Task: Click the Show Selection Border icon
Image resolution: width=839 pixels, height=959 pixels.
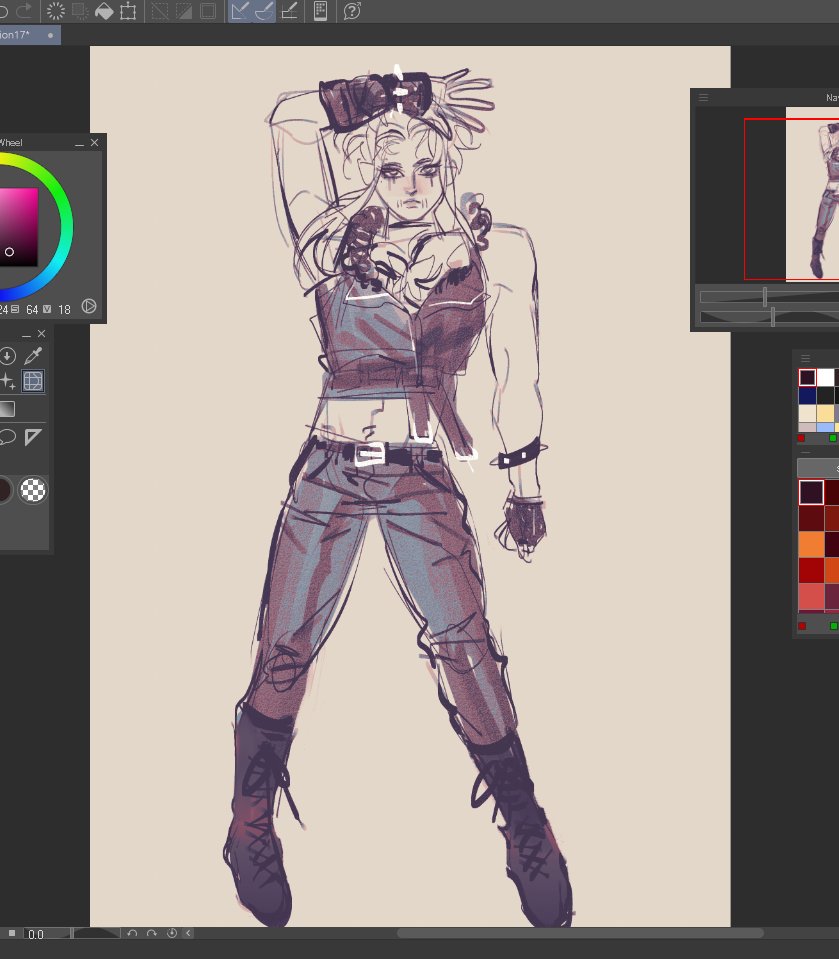Action: 208,11
